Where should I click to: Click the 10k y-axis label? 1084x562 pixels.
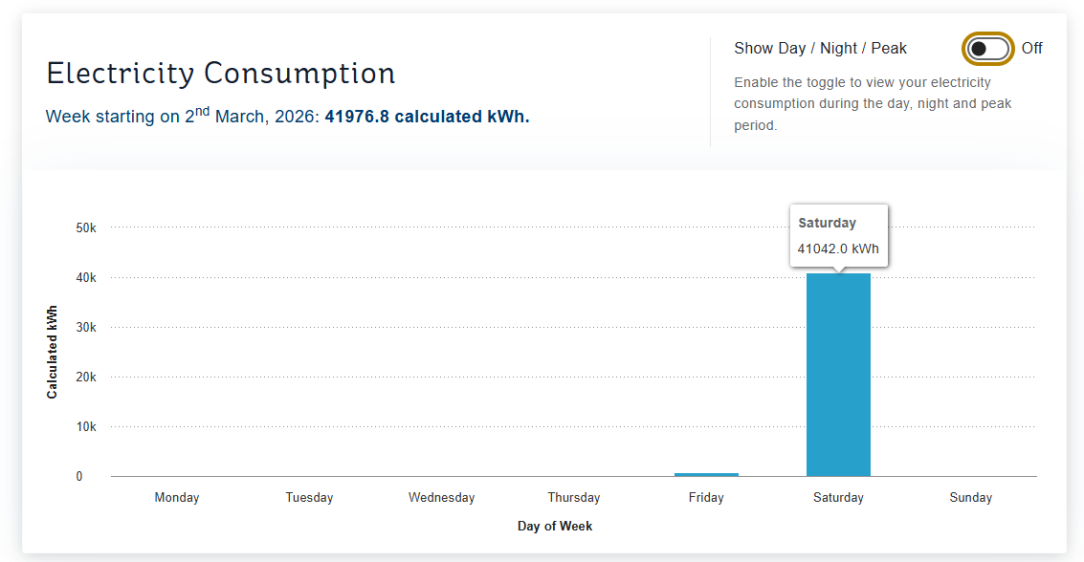pos(86,427)
